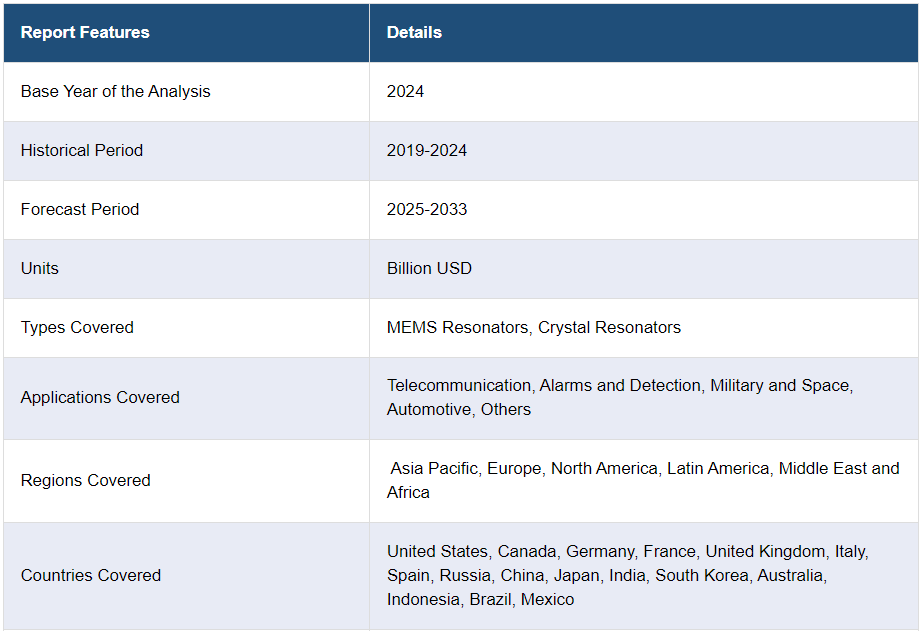Select the "Types Covered" label cell
The image size is (923, 631).
click(x=77, y=328)
